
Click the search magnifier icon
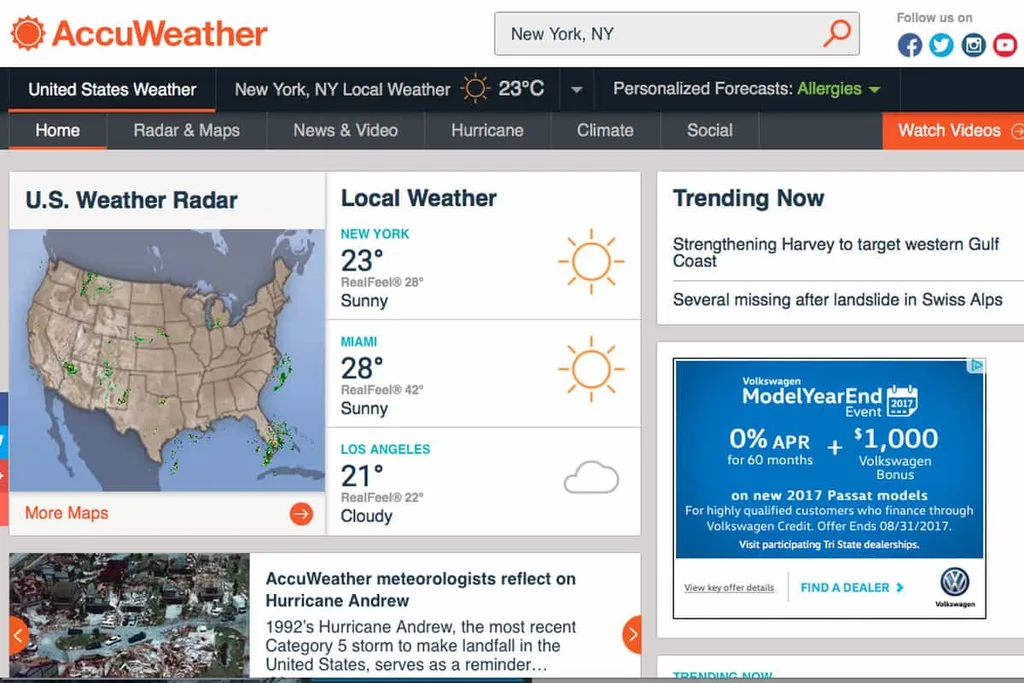[837, 33]
